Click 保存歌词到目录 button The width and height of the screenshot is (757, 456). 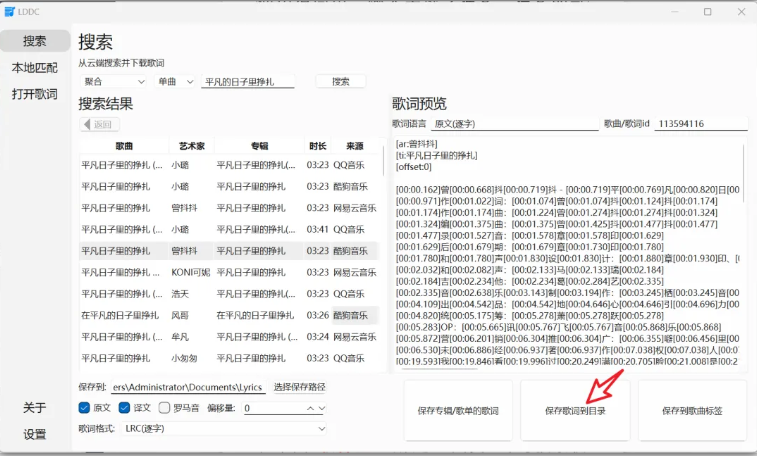(x=575, y=411)
